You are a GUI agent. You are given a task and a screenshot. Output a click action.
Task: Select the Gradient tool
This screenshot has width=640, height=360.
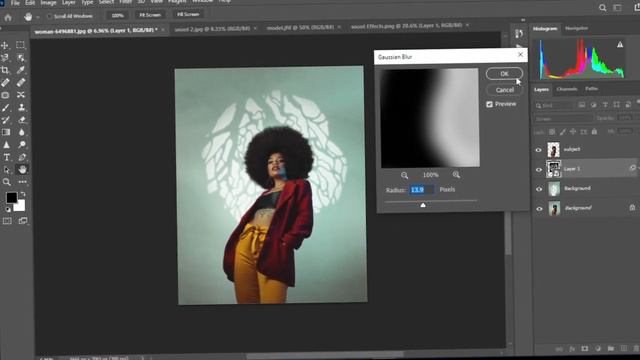pyautogui.click(x=6, y=132)
